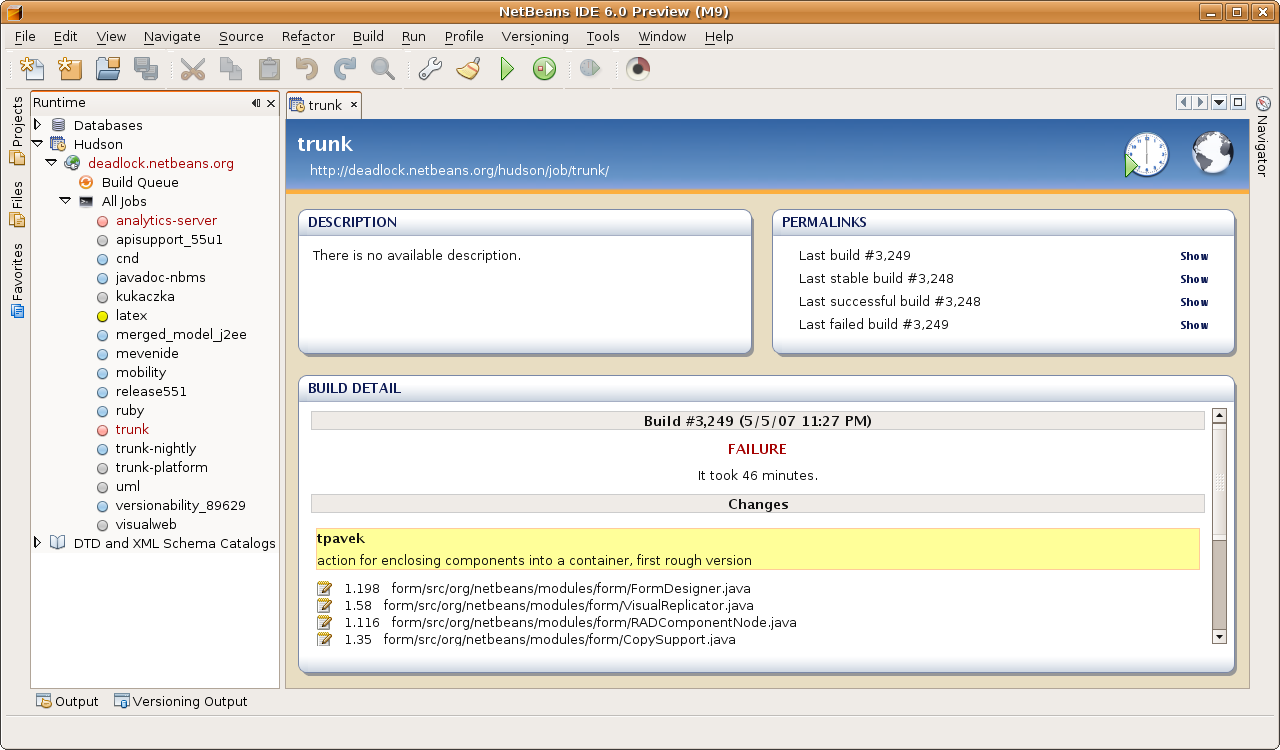Select the trunk-nightly job in tree
This screenshot has width=1280, height=750.
click(155, 448)
